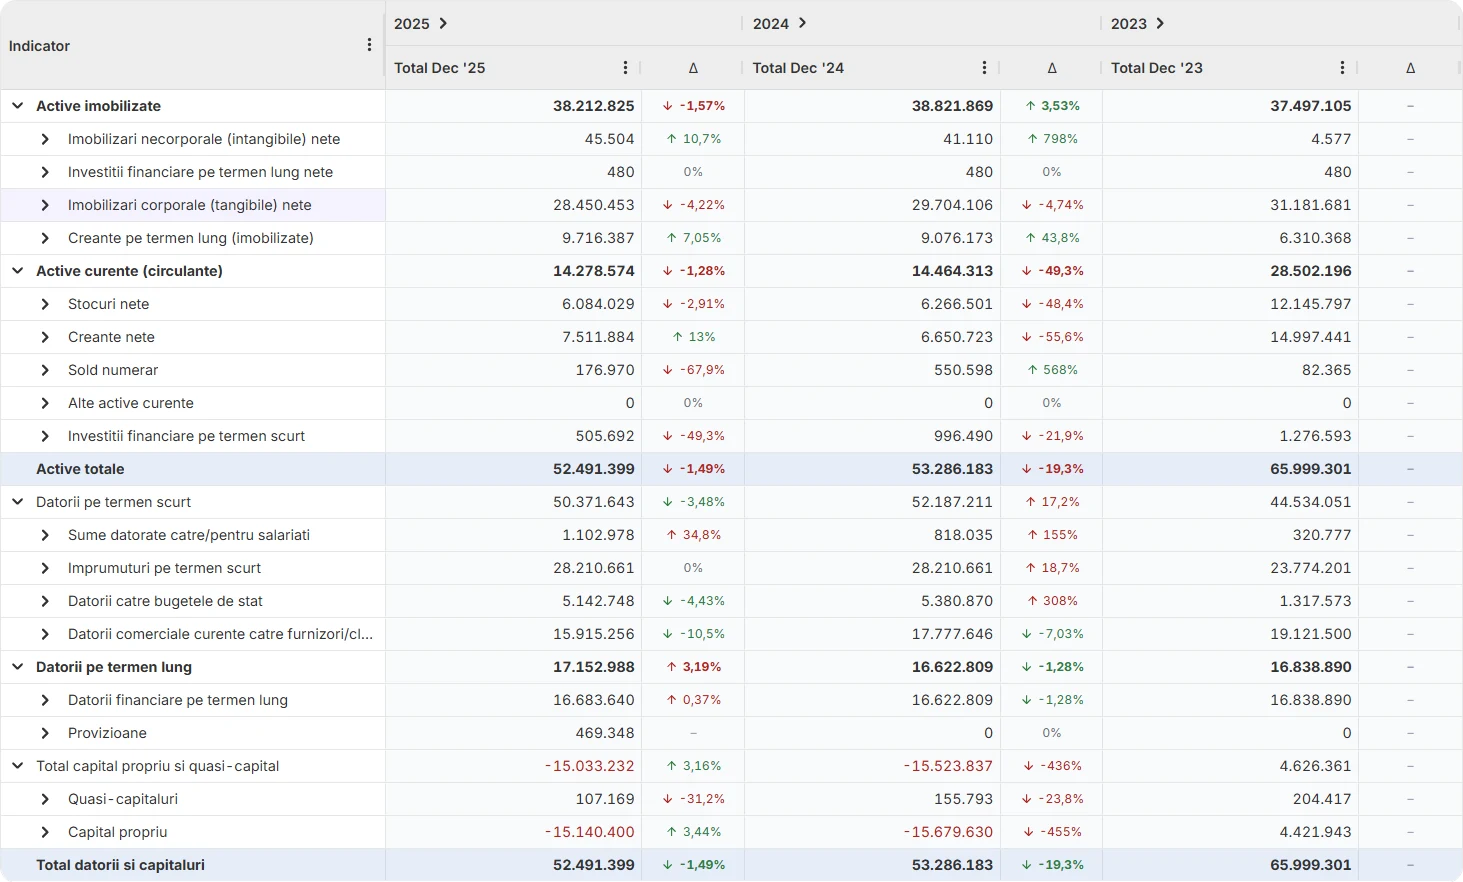Screen dimensions: 1463x882
Task: Expand the Alte active curente row
Action: click(45, 403)
